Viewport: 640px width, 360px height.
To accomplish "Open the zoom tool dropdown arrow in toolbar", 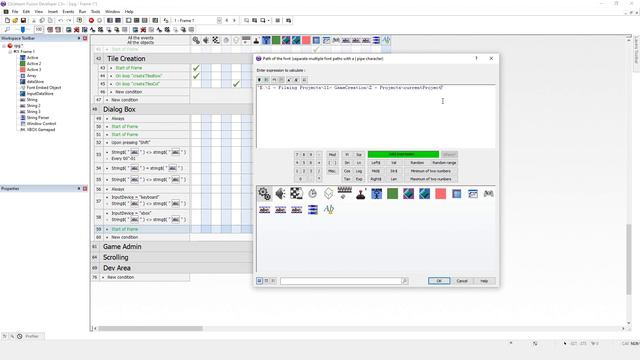I will tap(269, 20).
